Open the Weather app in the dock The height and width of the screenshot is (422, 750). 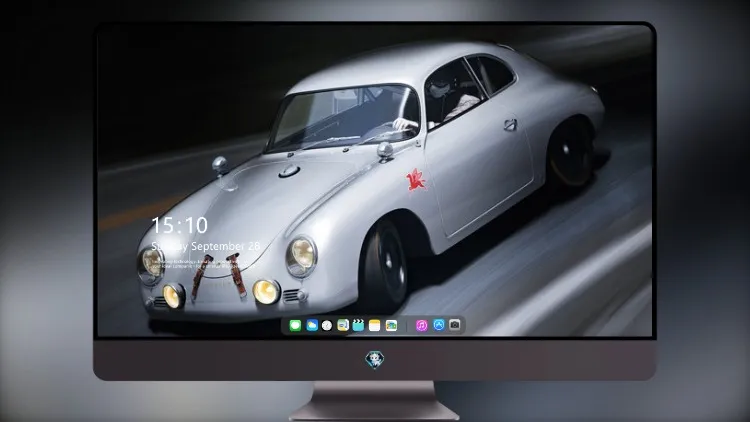312,325
